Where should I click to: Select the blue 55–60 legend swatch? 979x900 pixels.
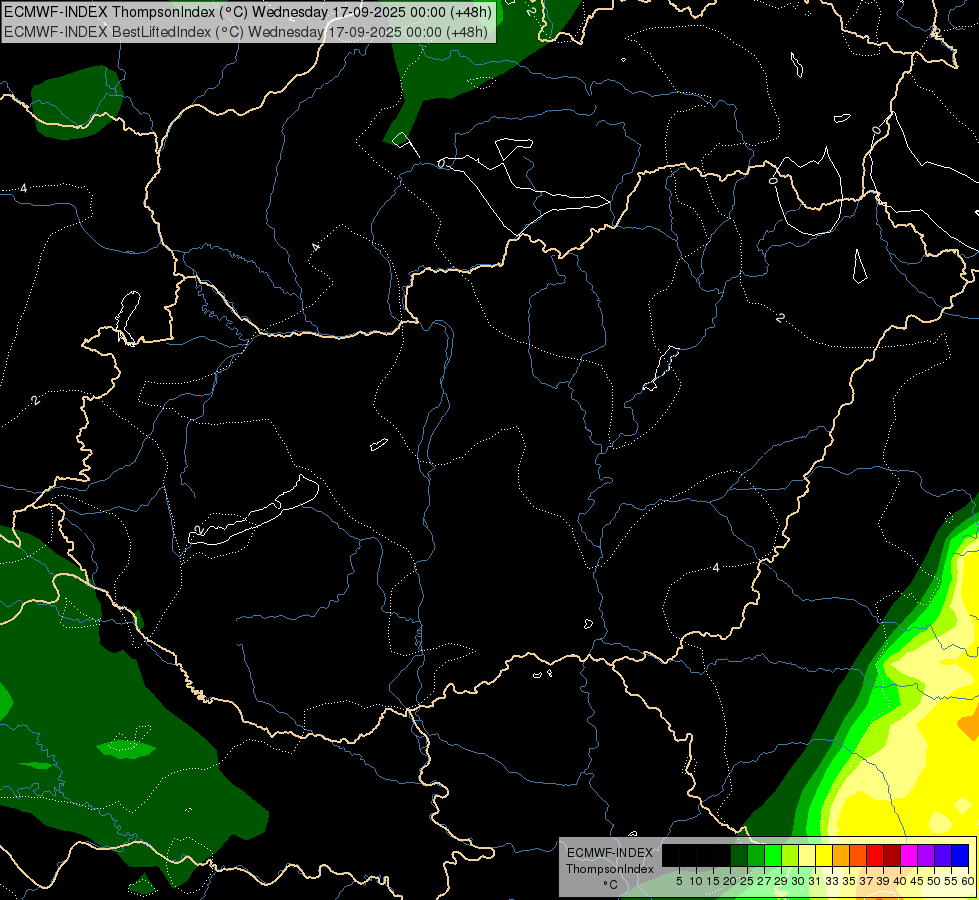pos(960,855)
